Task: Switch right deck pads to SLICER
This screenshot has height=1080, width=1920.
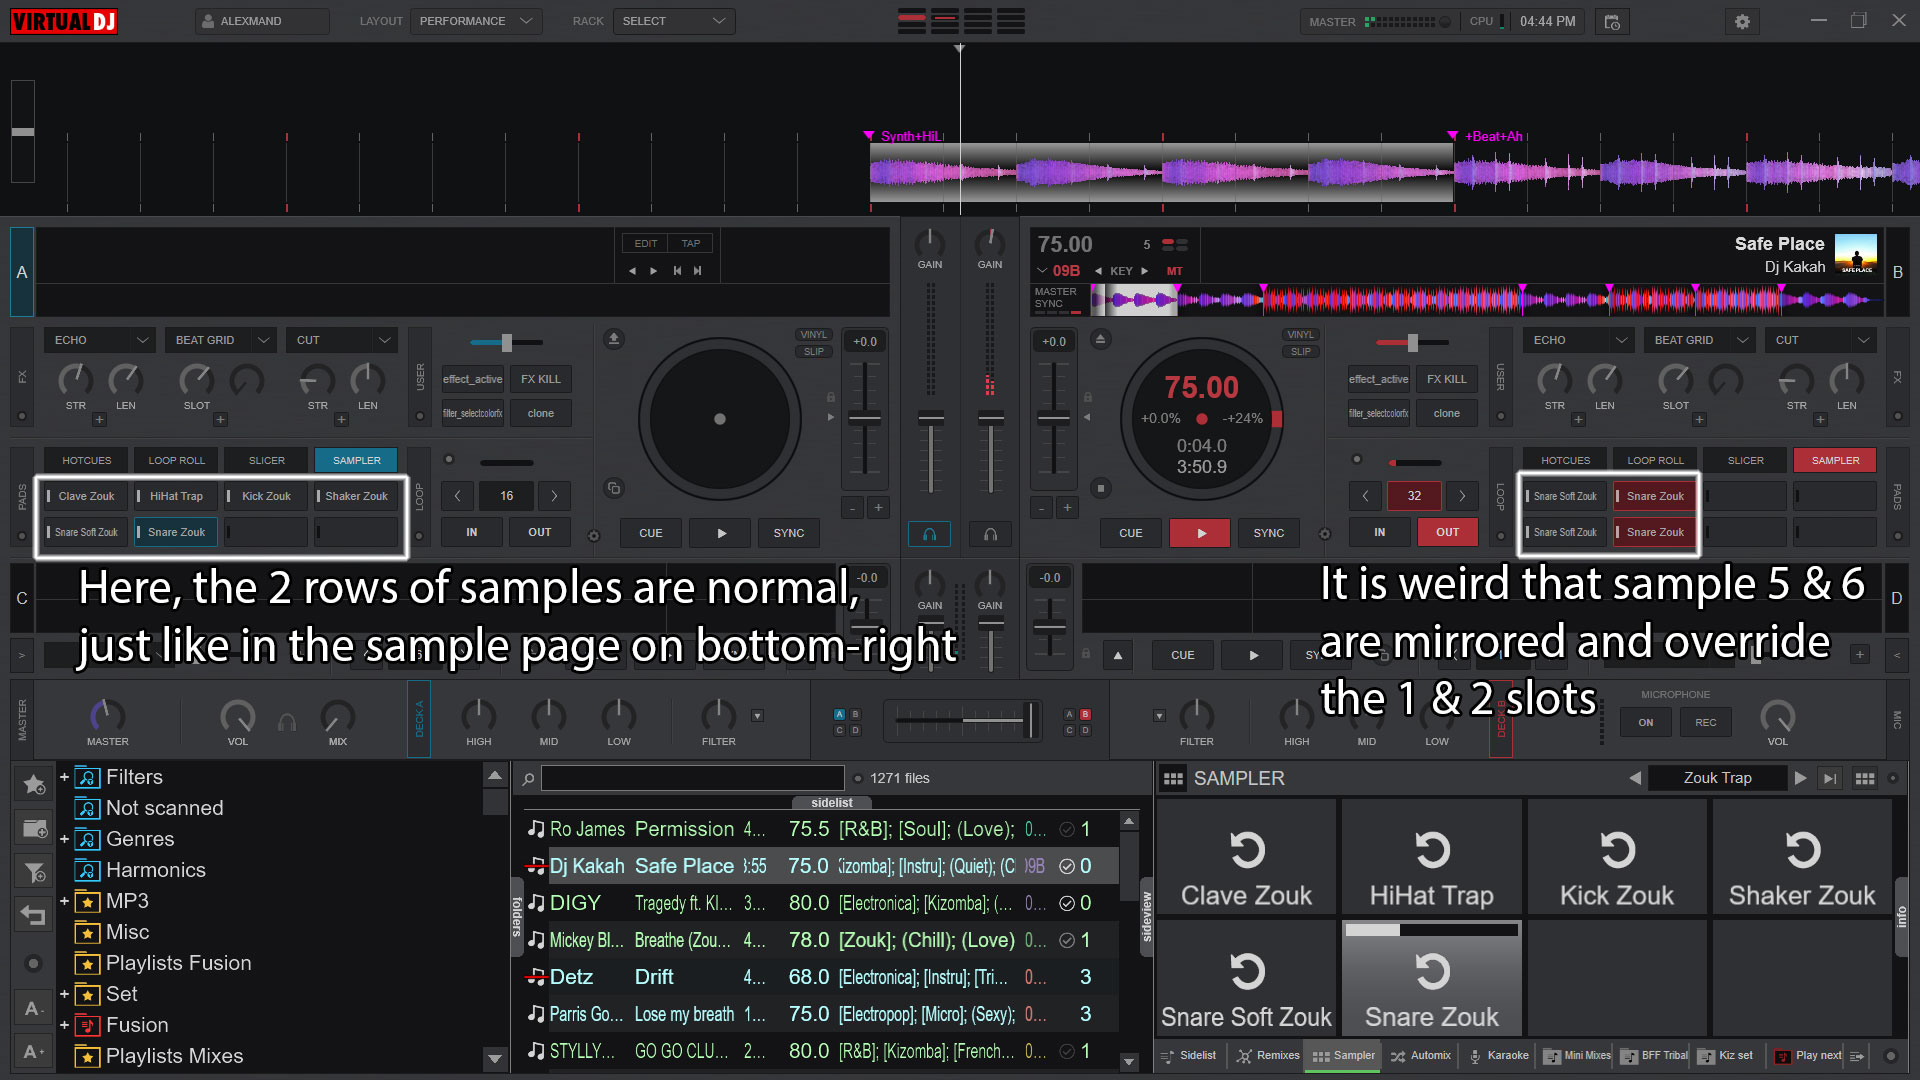Action: pyautogui.click(x=1745, y=460)
